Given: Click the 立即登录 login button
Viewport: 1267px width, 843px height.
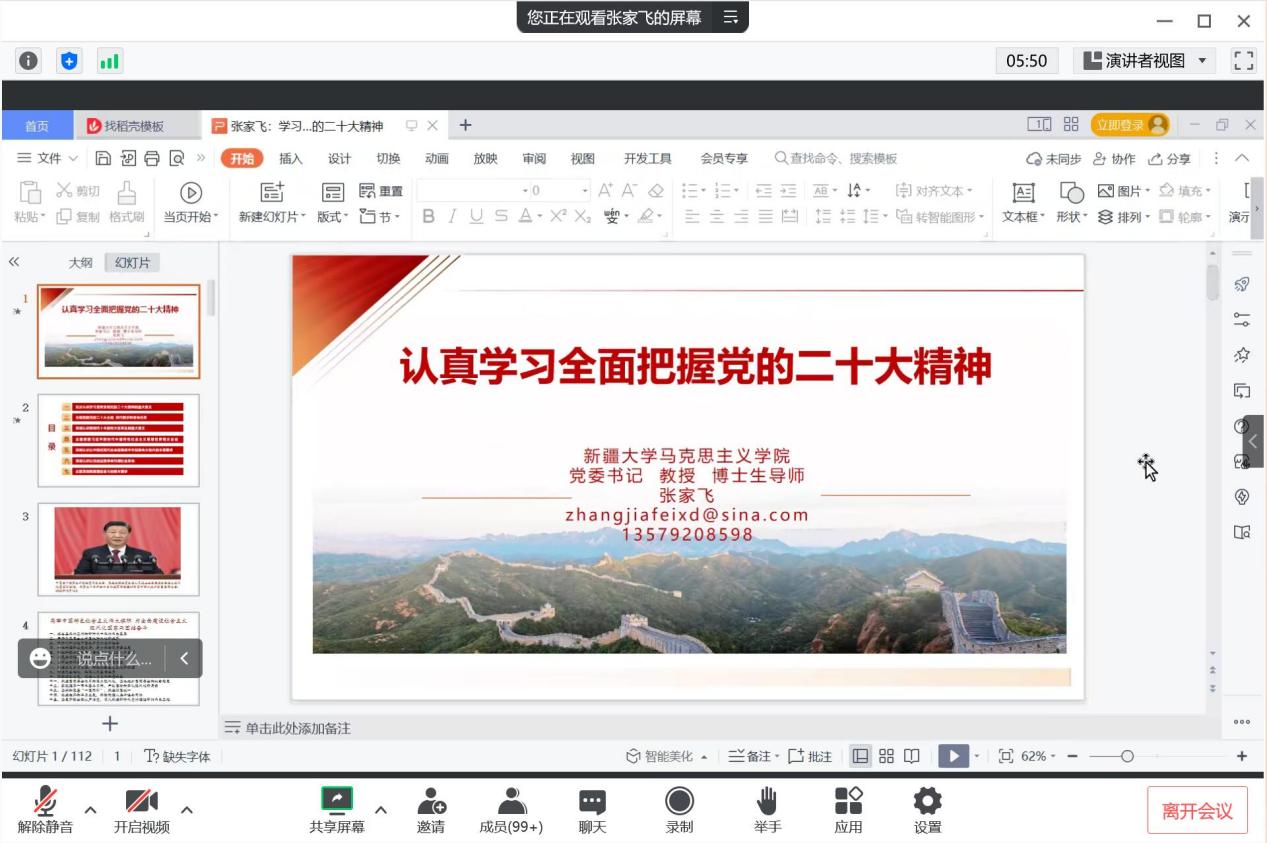Looking at the screenshot, I should 1121,125.
